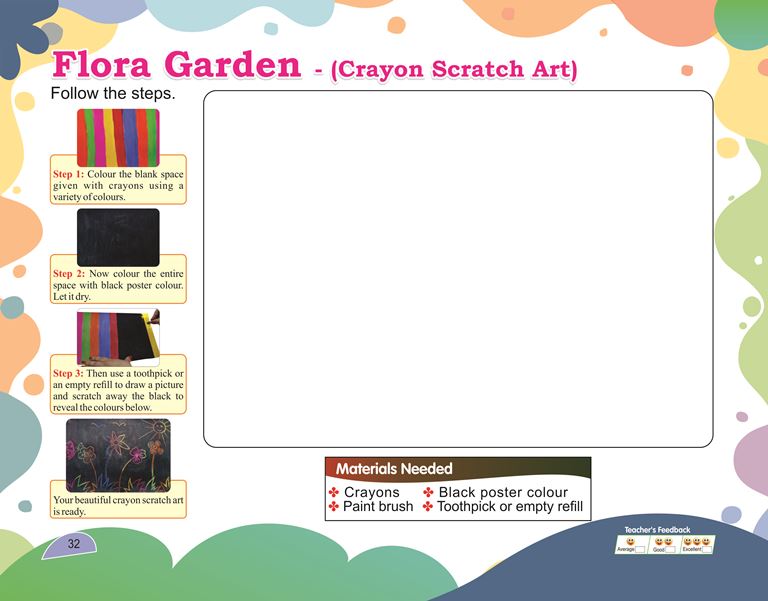
Task: Click the bullet beside Toothpick or empty refill
Action: click(428, 506)
